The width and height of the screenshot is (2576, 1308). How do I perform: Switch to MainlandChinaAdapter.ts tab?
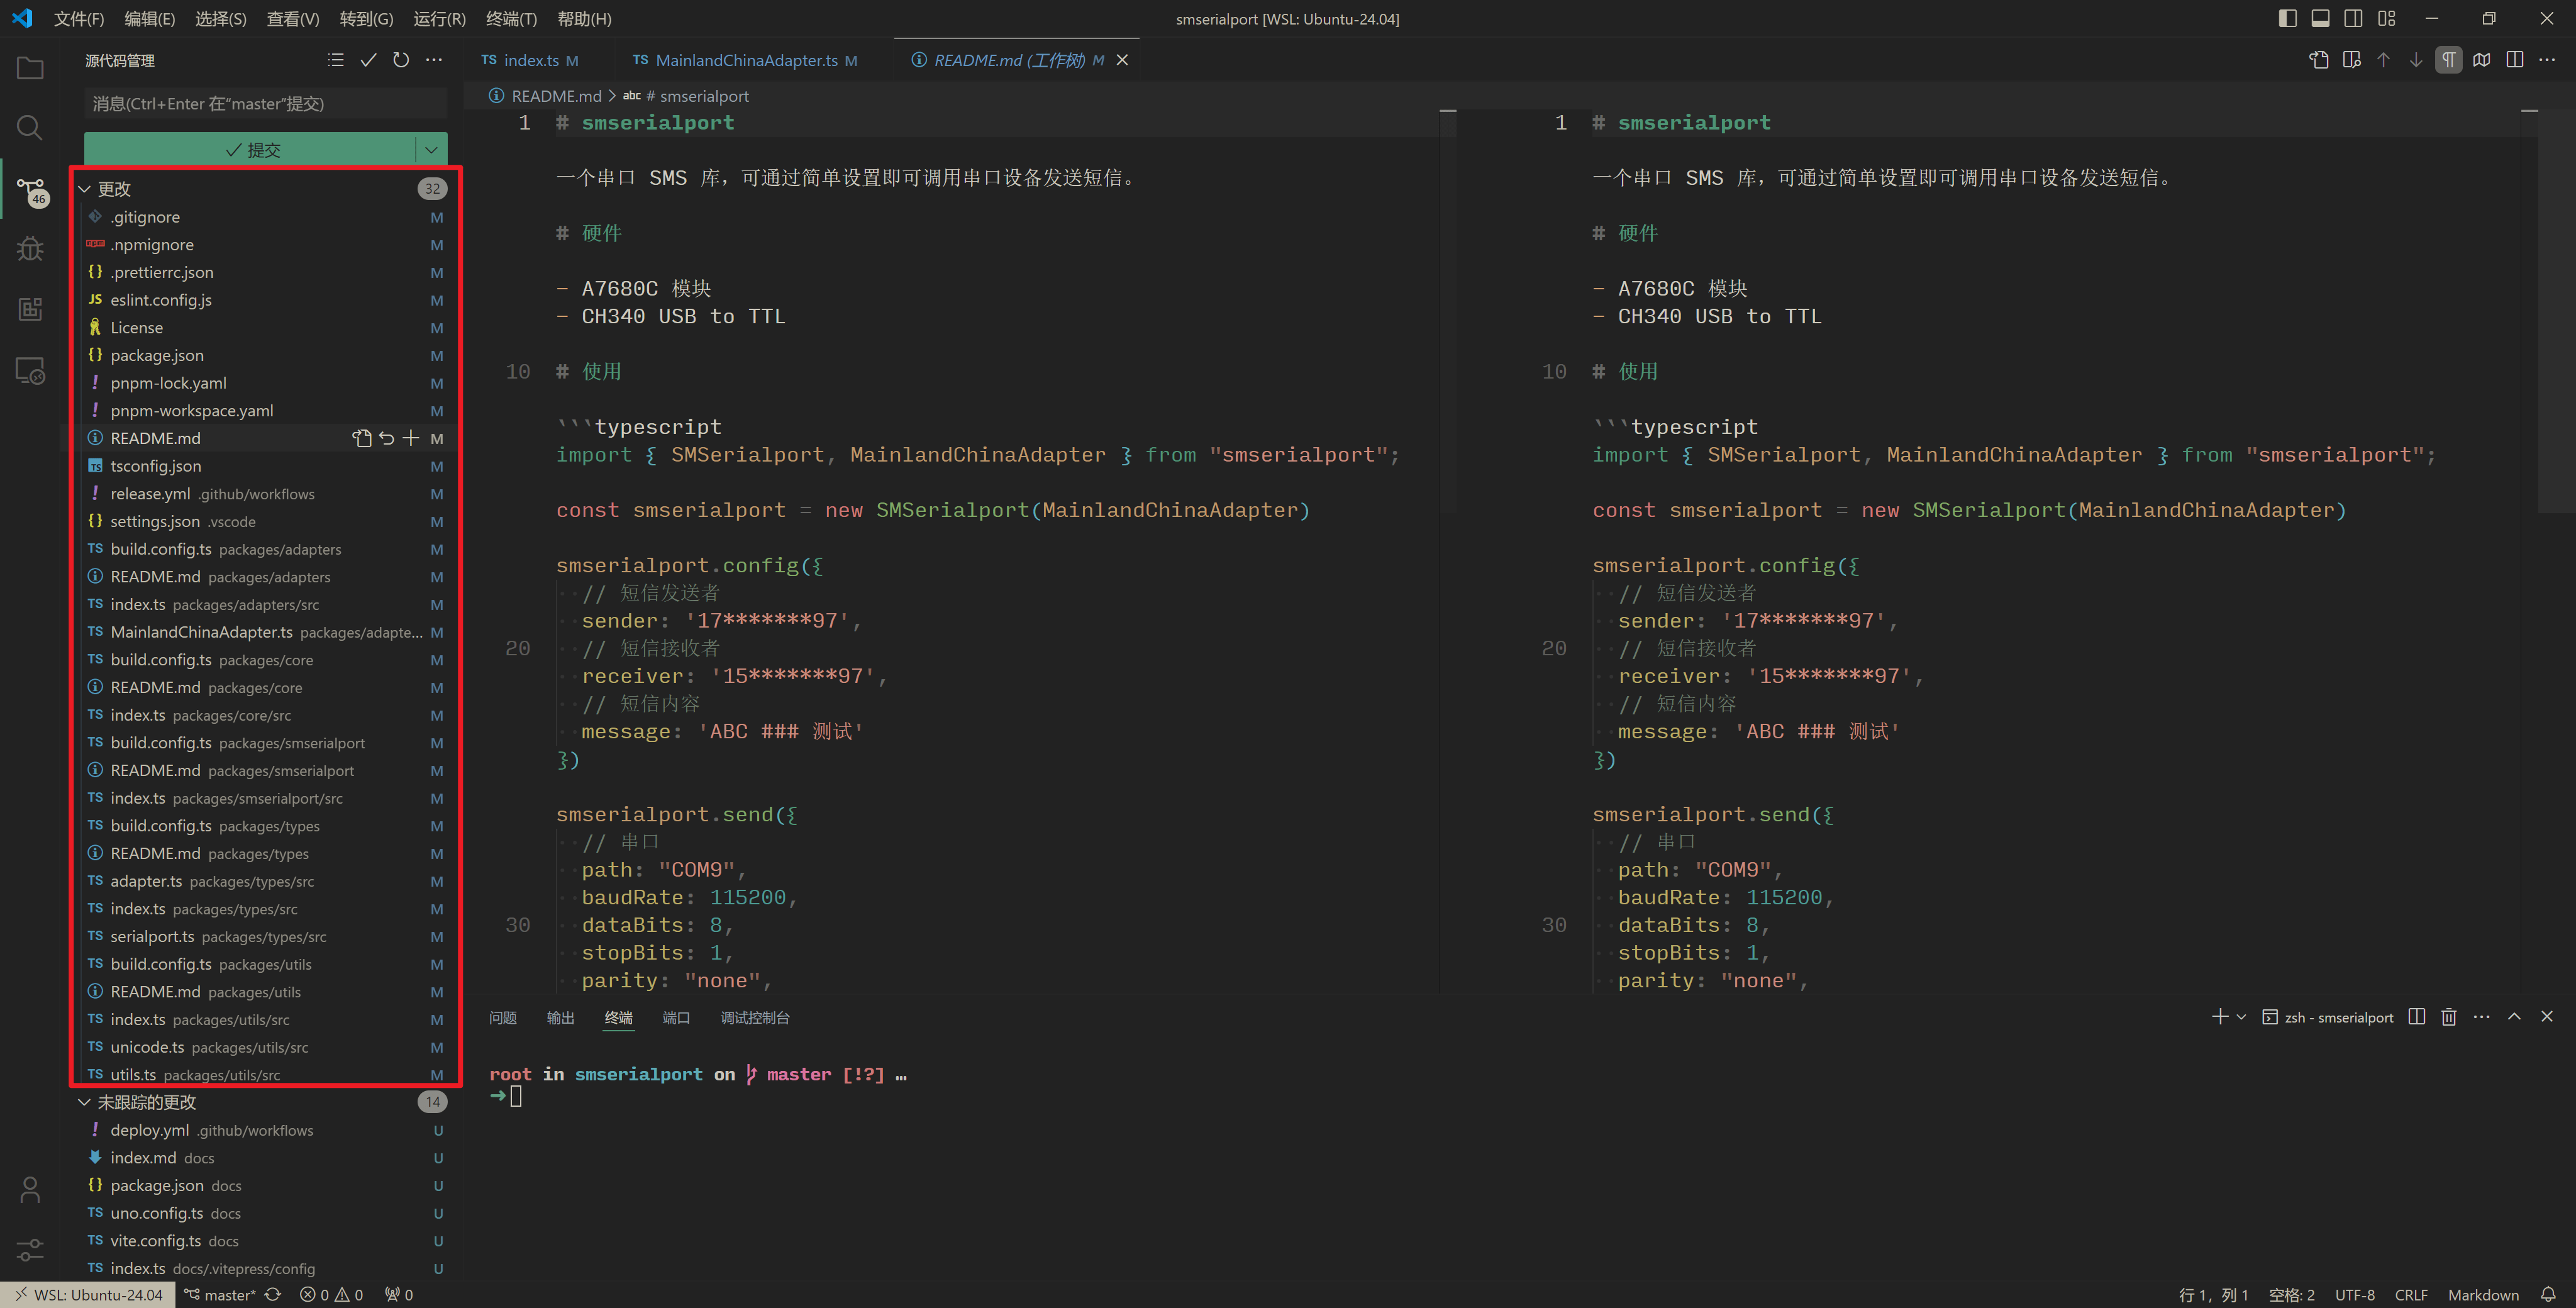(746, 60)
